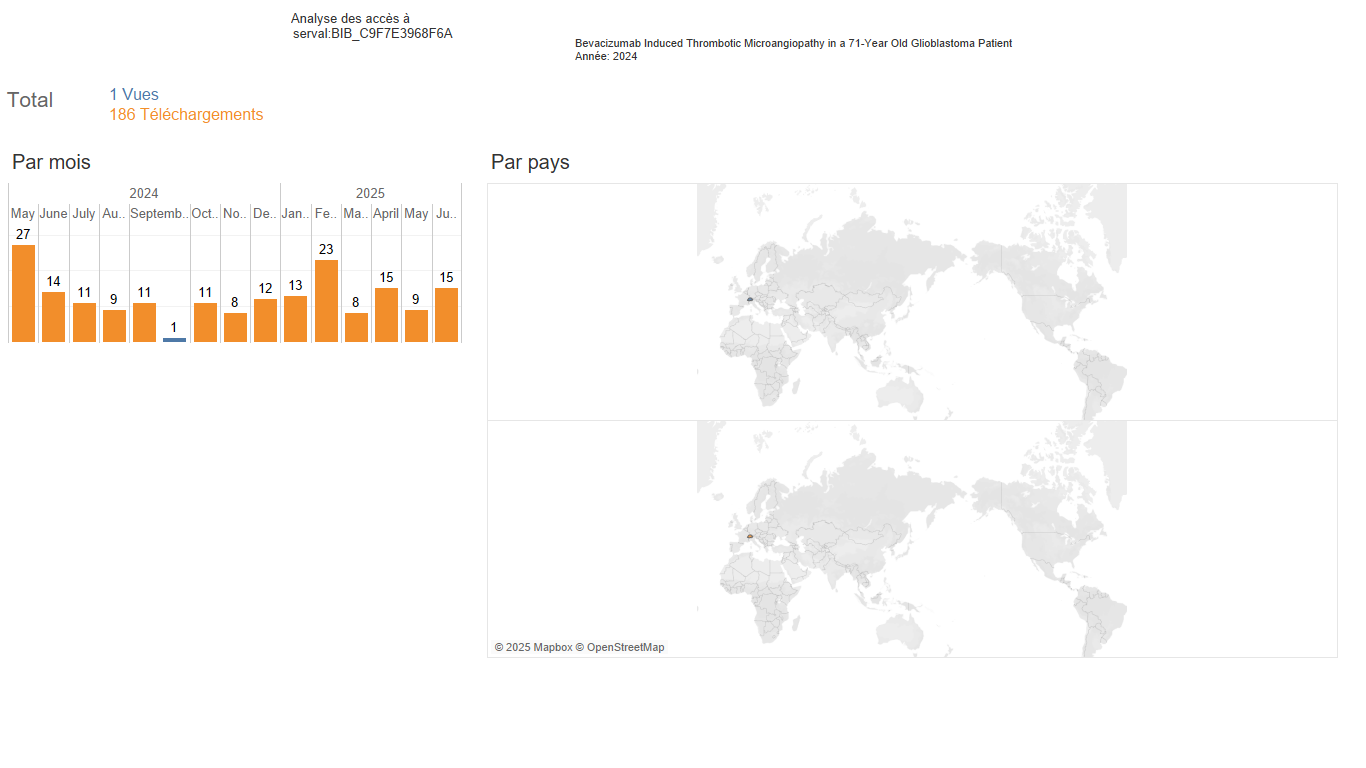Click the 2025 year header
Viewport: 1366px width, 768px height.
[370, 193]
